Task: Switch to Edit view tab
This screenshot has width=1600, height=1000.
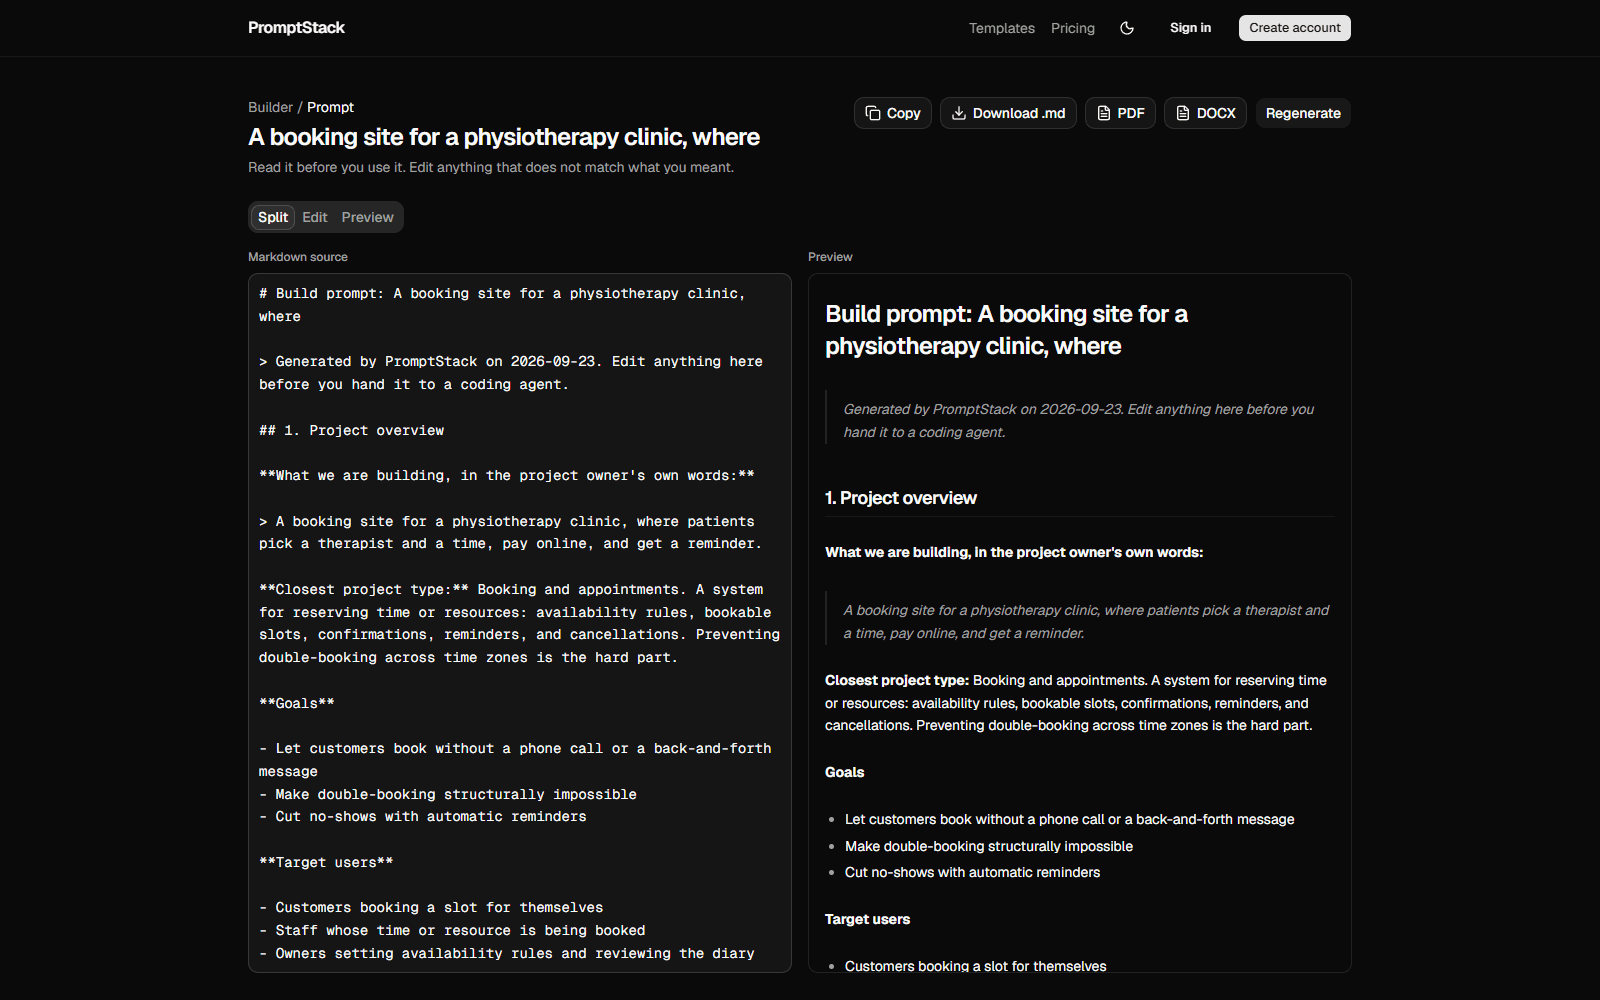Action: tap(315, 217)
